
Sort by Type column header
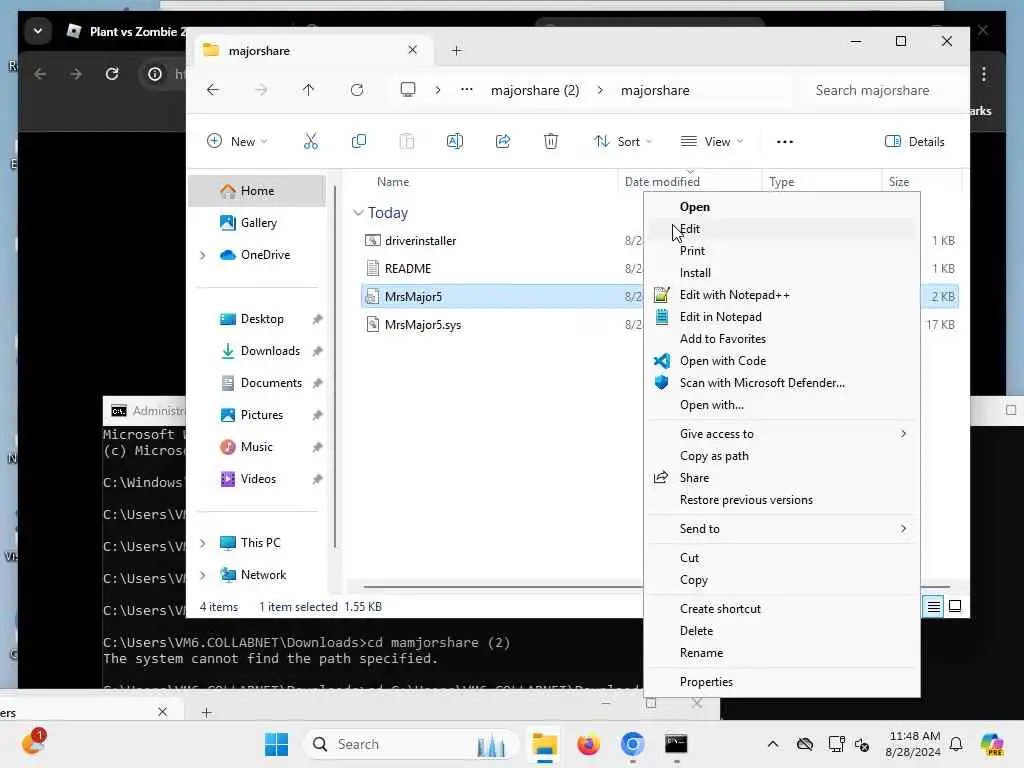[x=781, y=182]
